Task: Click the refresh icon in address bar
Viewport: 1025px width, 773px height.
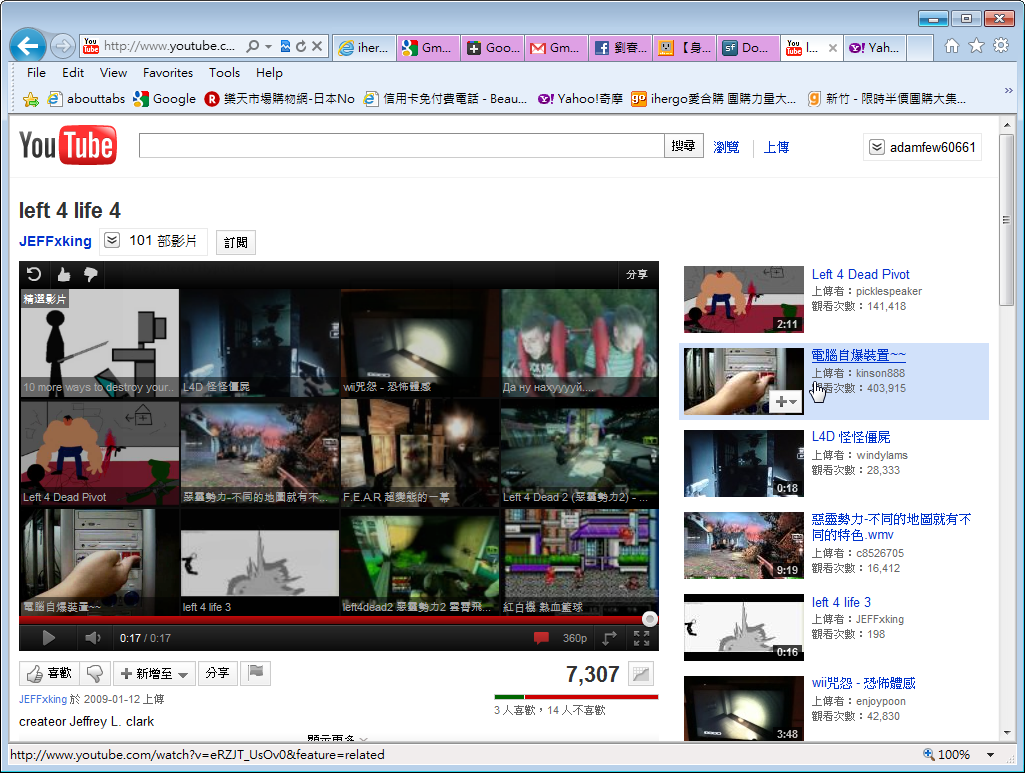Action: tap(301, 46)
